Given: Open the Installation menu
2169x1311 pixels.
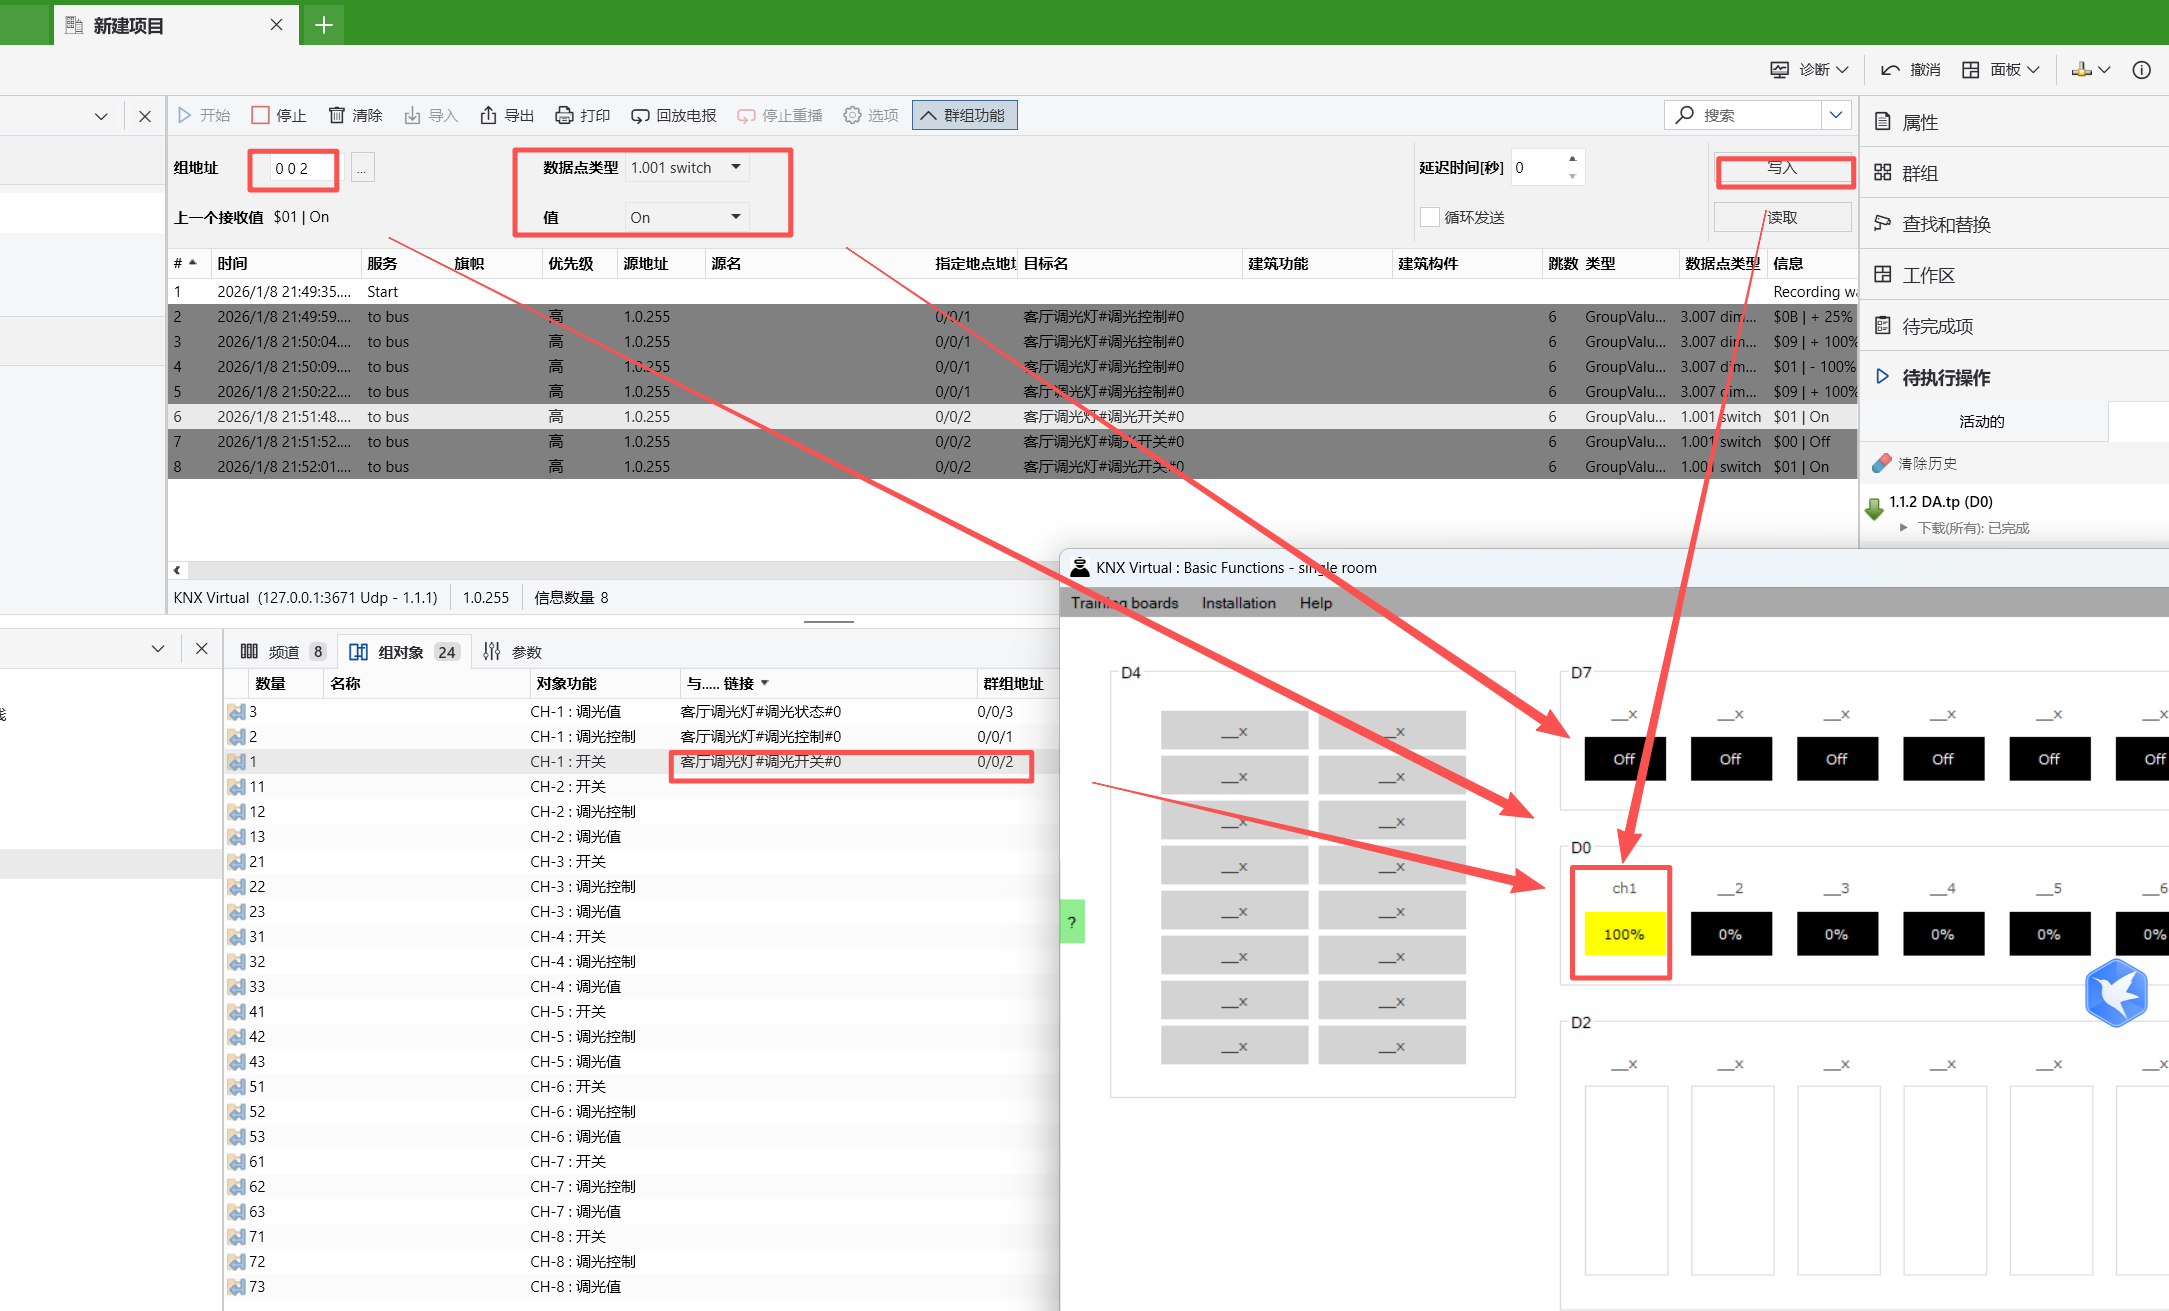Looking at the screenshot, I should pyautogui.click(x=1238, y=603).
